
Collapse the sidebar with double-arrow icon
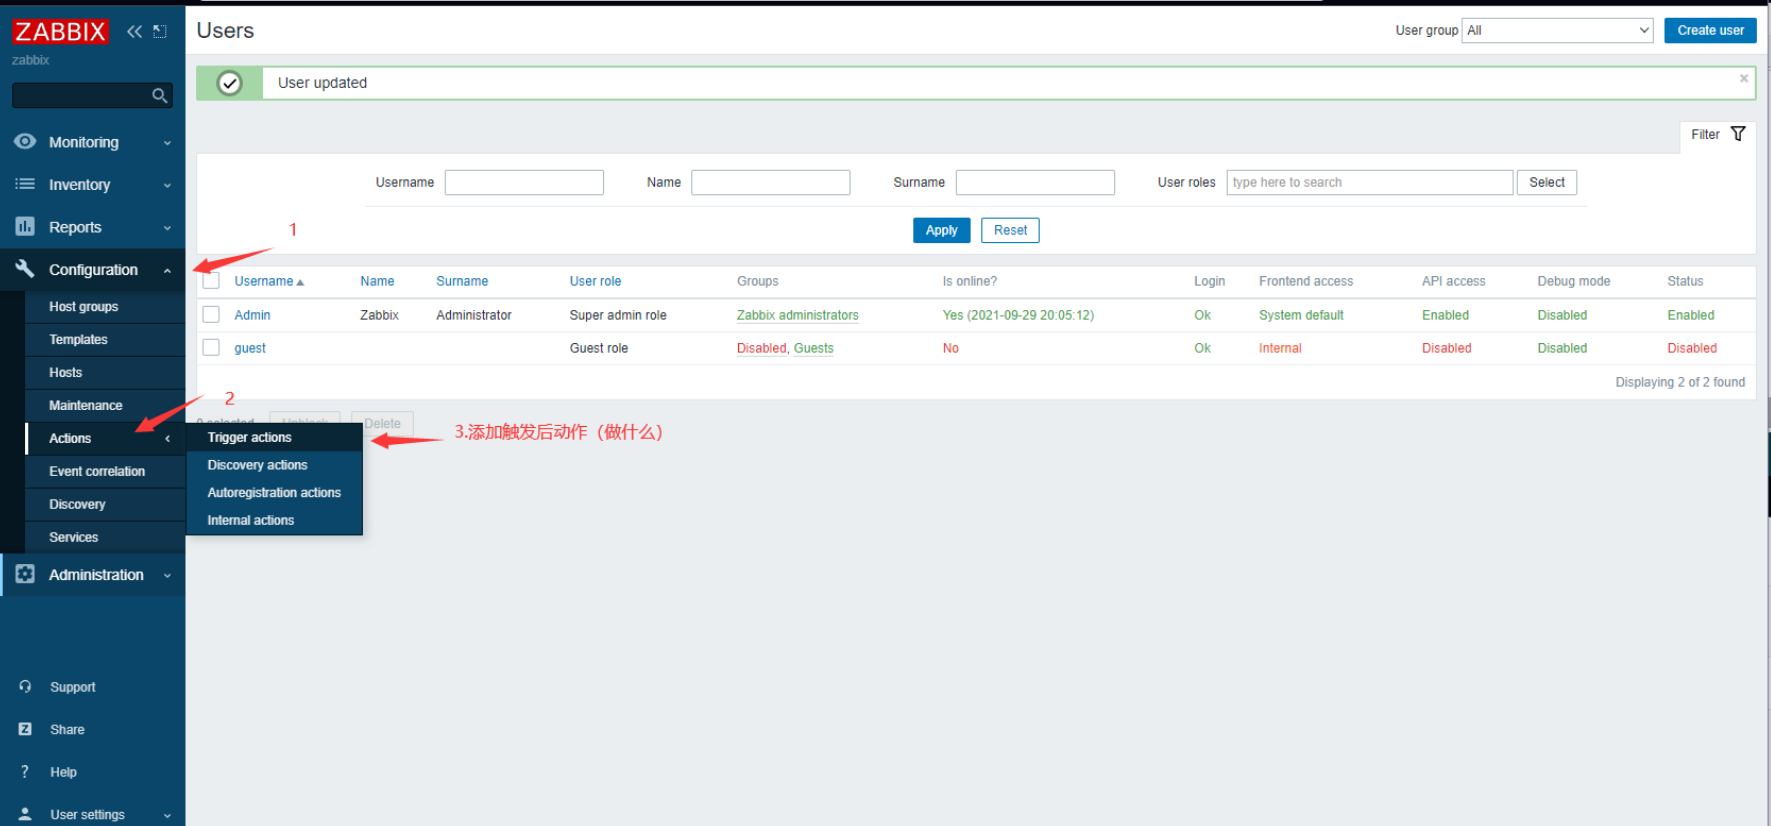coord(134,31)
